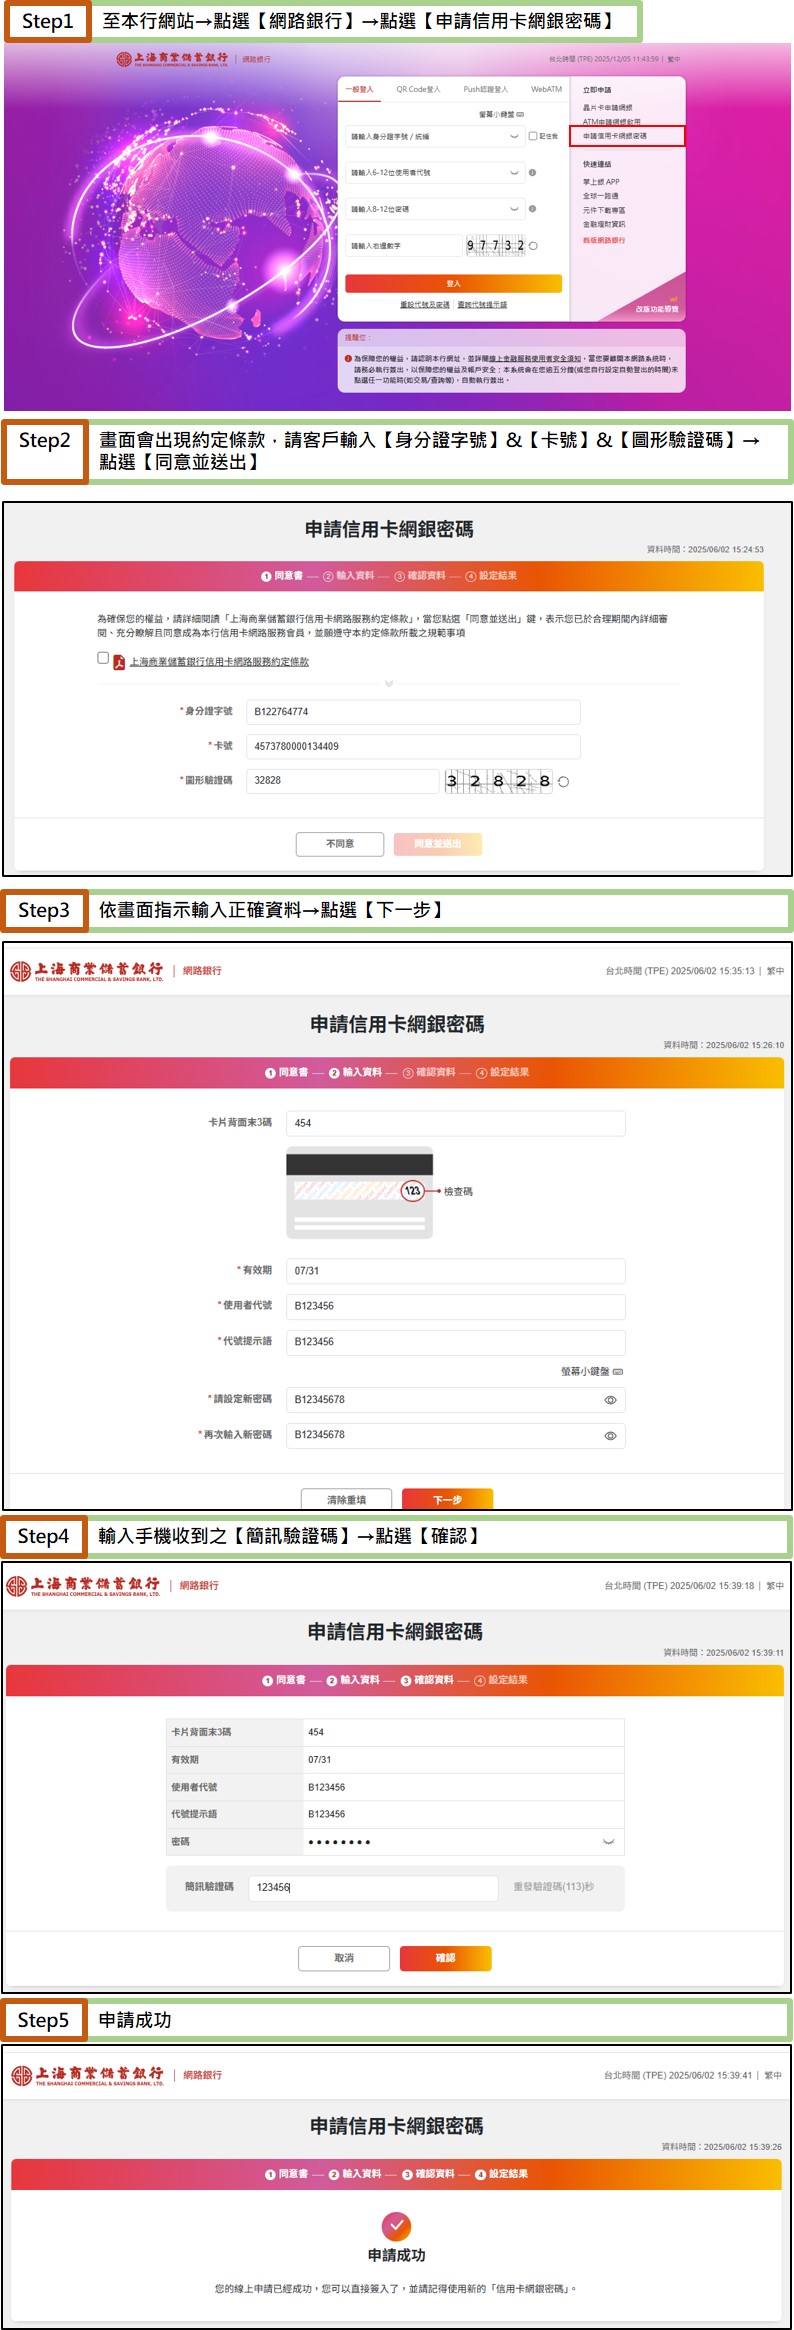Open 舊版網路銀行 red link
This screenshot has width=794, height=2330.
click(x=604, y=240)
